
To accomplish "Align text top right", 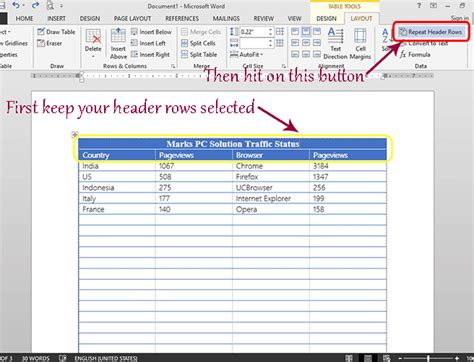I will tap(317, 32).
